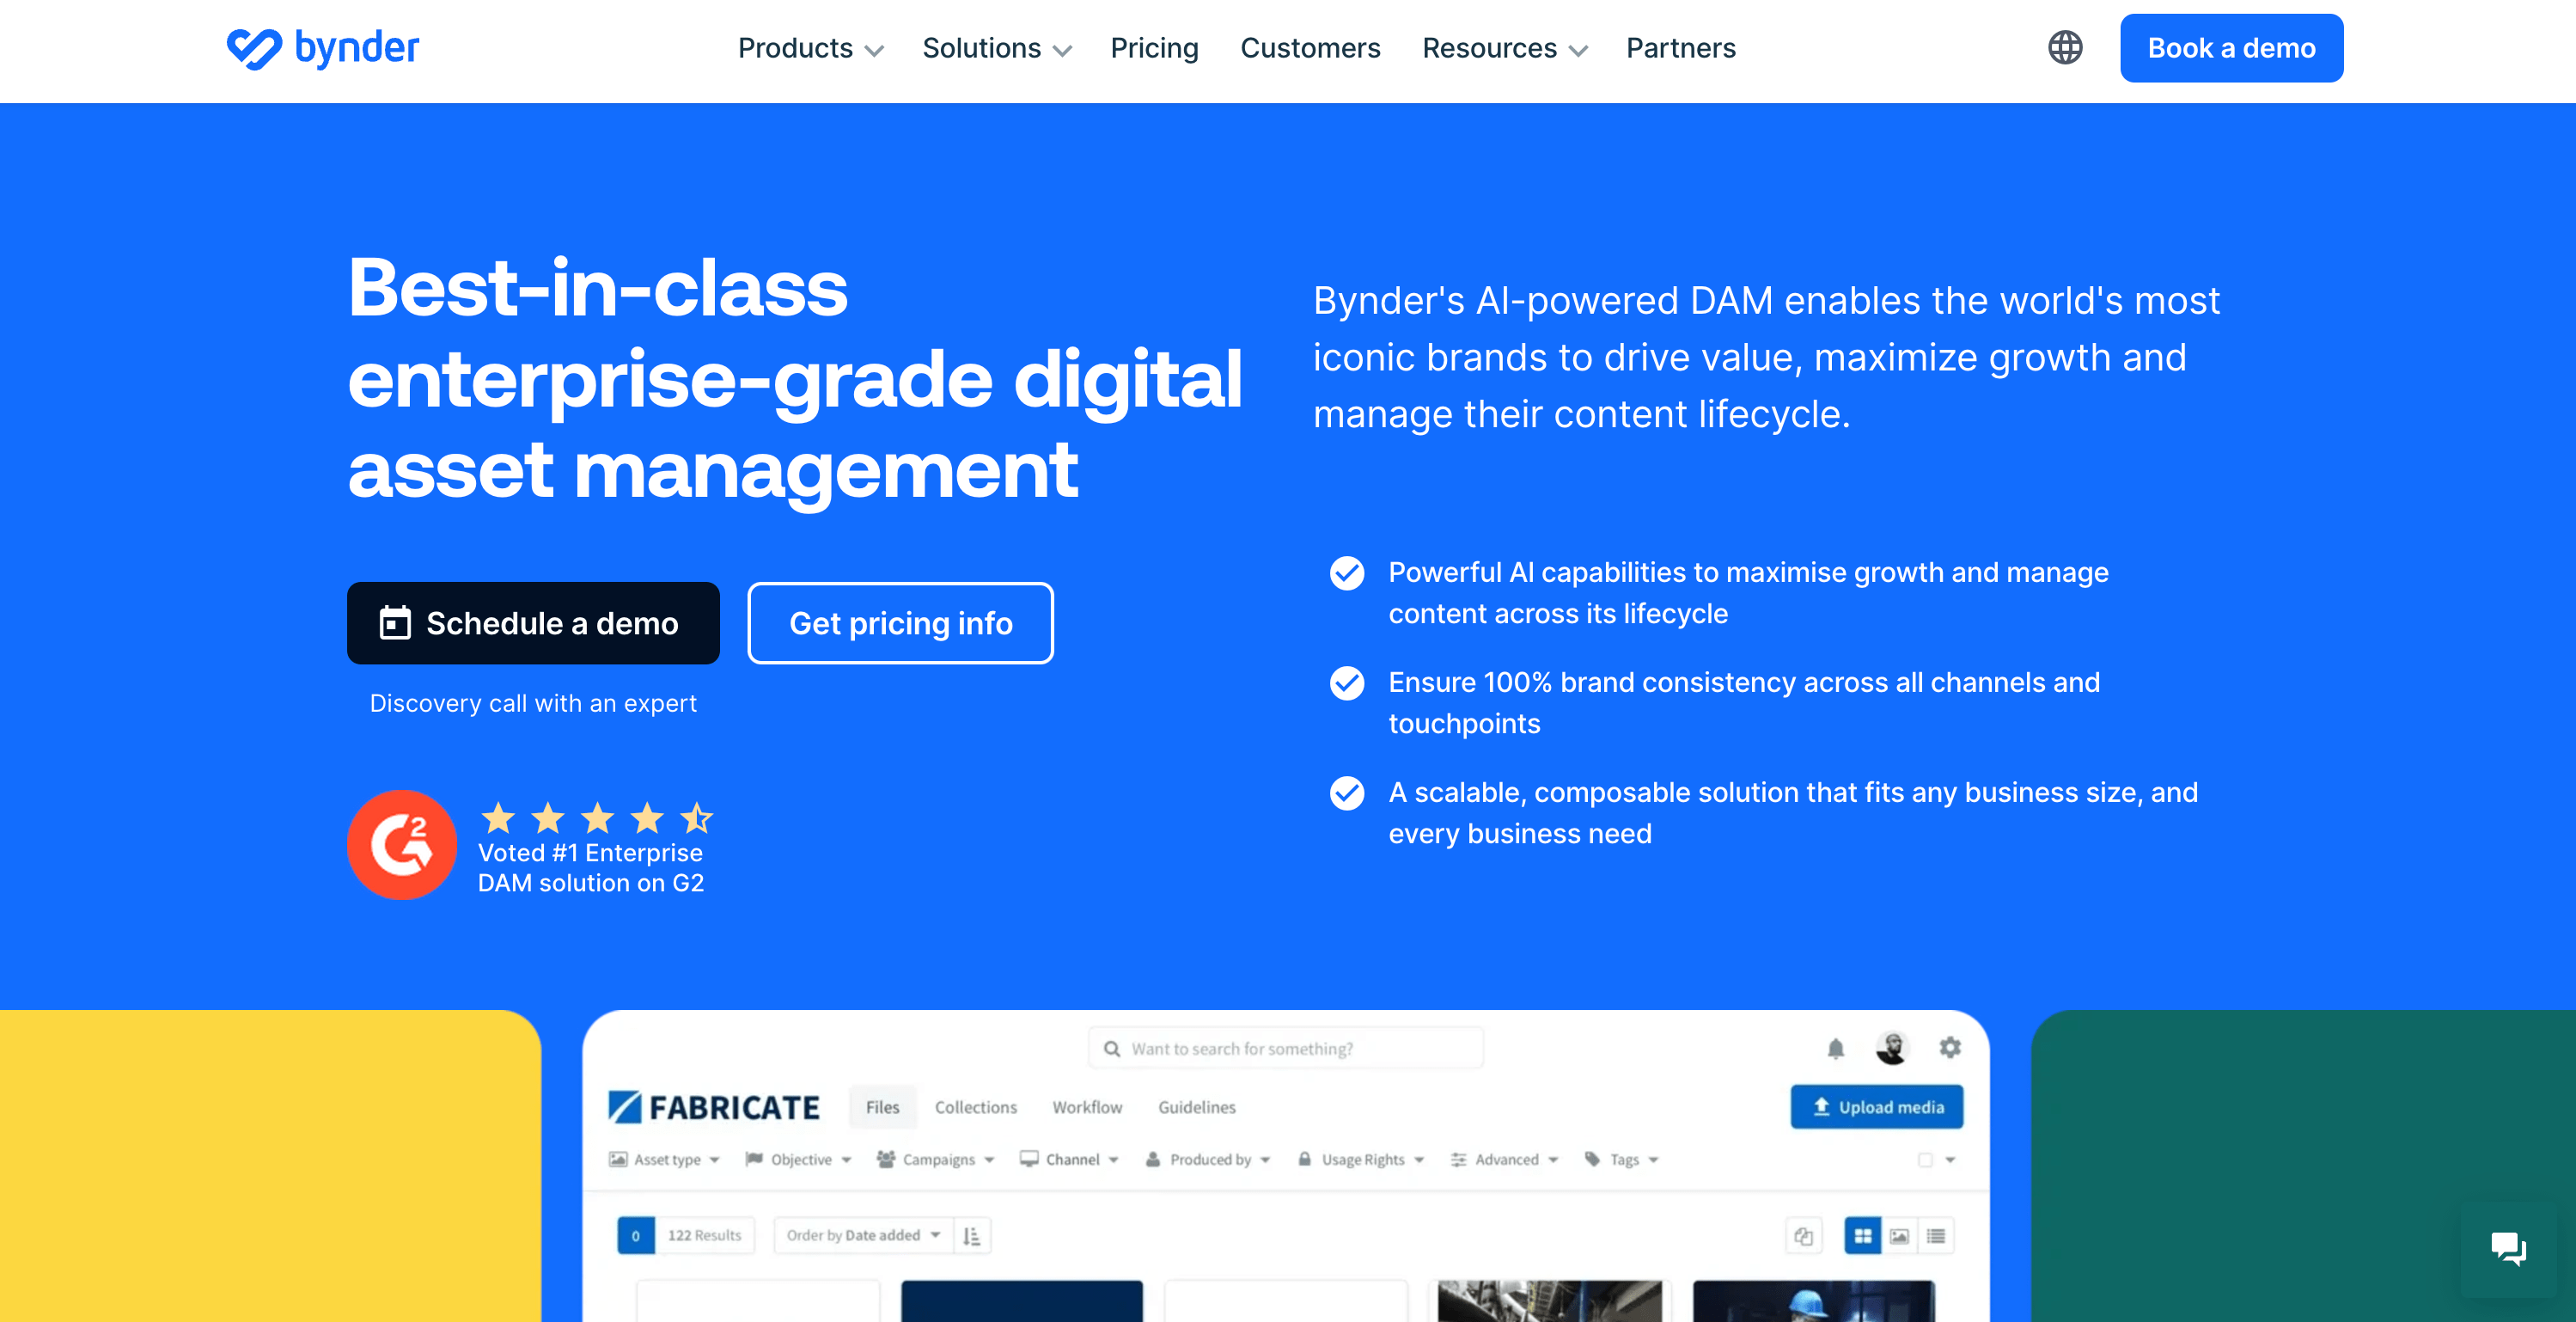
Task: Click the Fabricate logo
Action: tap(714, 1107)
